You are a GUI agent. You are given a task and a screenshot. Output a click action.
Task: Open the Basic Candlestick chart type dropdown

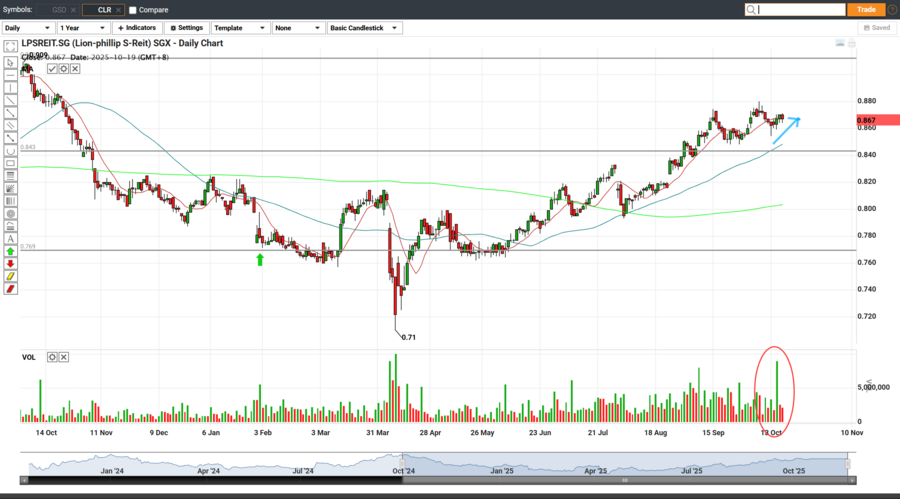[x=364, y=28]
